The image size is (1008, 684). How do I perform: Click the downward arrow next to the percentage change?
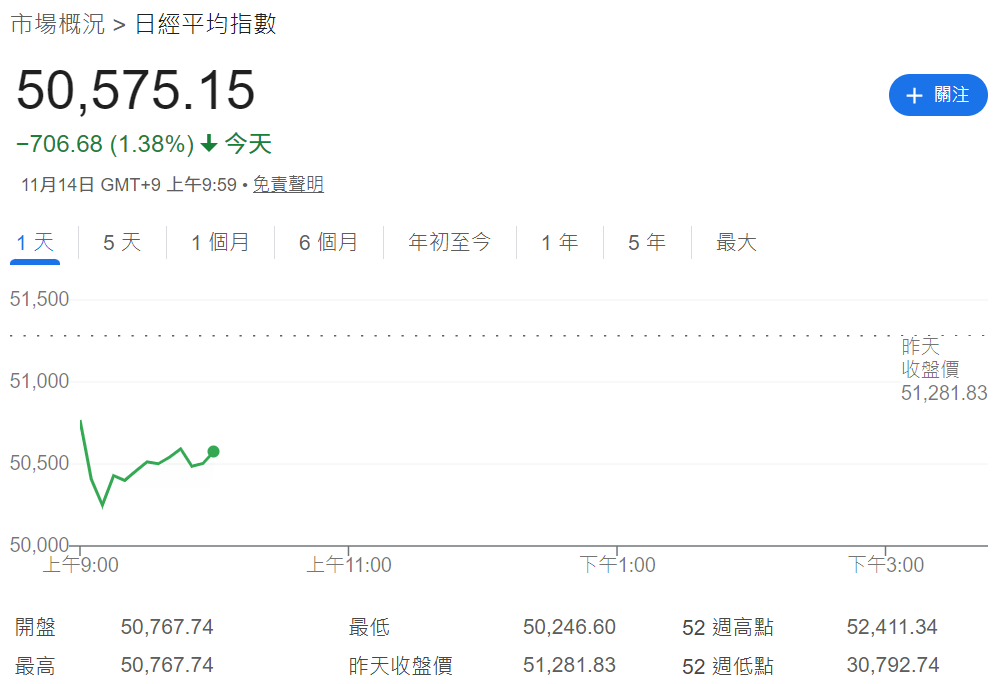pyautogui.click(x=207, y=144)
